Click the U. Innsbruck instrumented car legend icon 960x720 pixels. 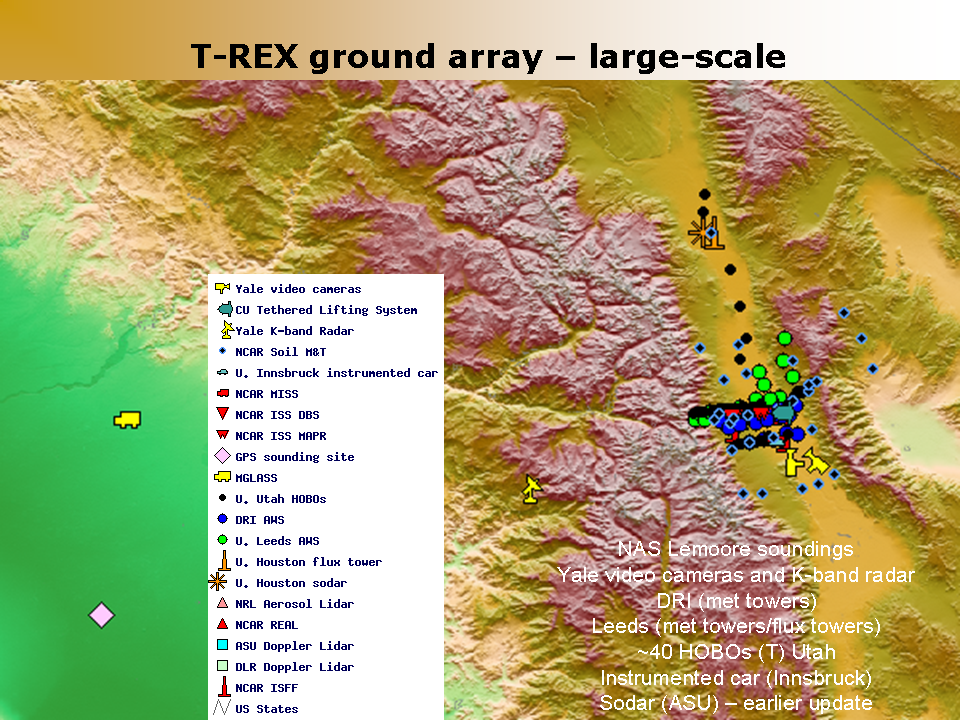(x=223, y=372)
